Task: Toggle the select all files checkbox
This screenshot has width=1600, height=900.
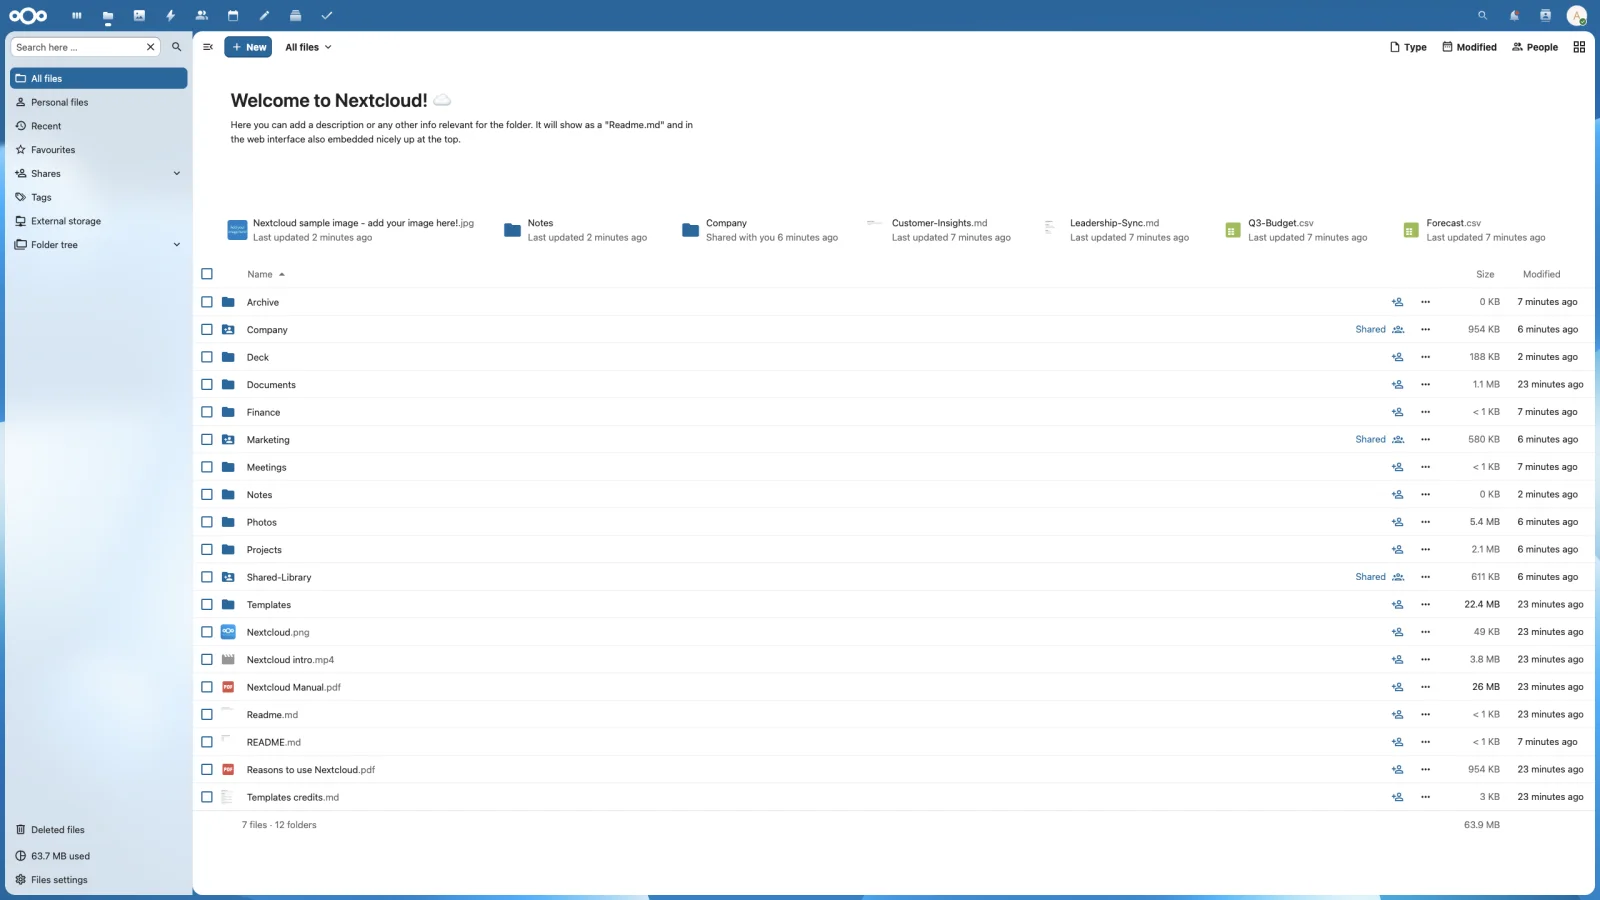Action: coord(207,274)
